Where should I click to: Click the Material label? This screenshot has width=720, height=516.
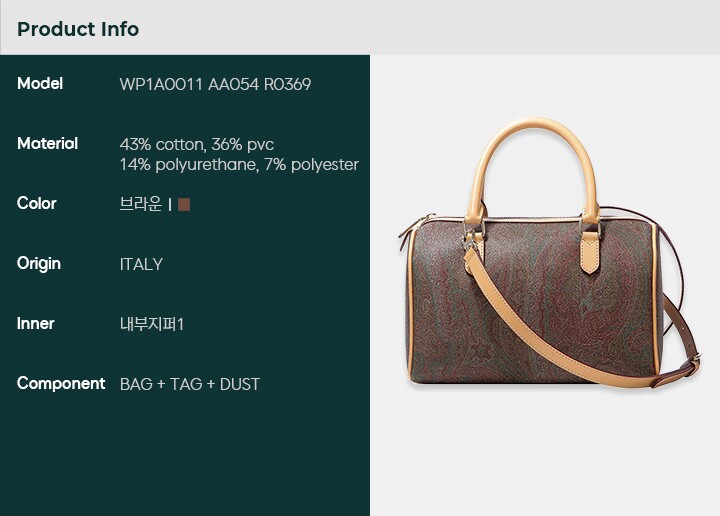click(47, 143)
